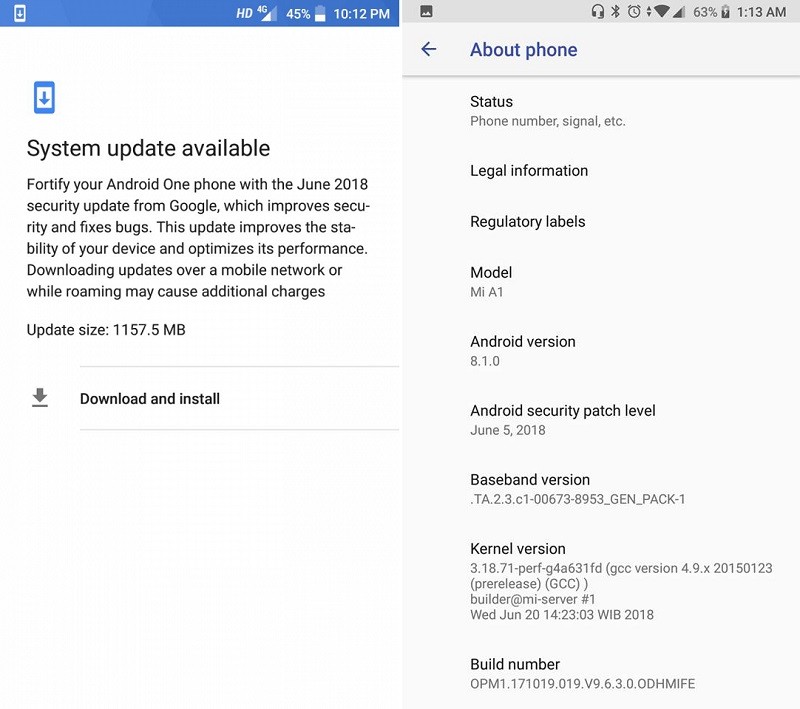Tap the headphones icon in status bar
This screenshot has width=800, height=709.
(x=597, y=11)
